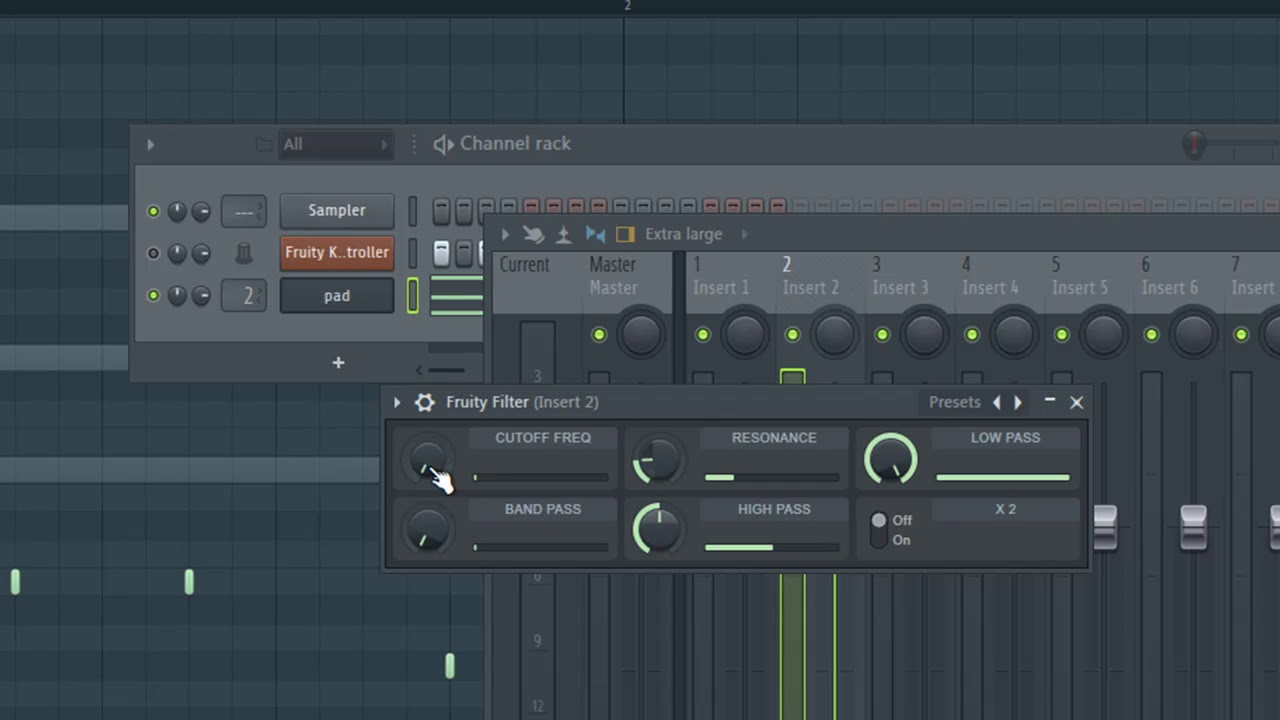Click the Master track pan knob
The height and width of the screenshot is (720, 1280).
click(x=641, y=335)
